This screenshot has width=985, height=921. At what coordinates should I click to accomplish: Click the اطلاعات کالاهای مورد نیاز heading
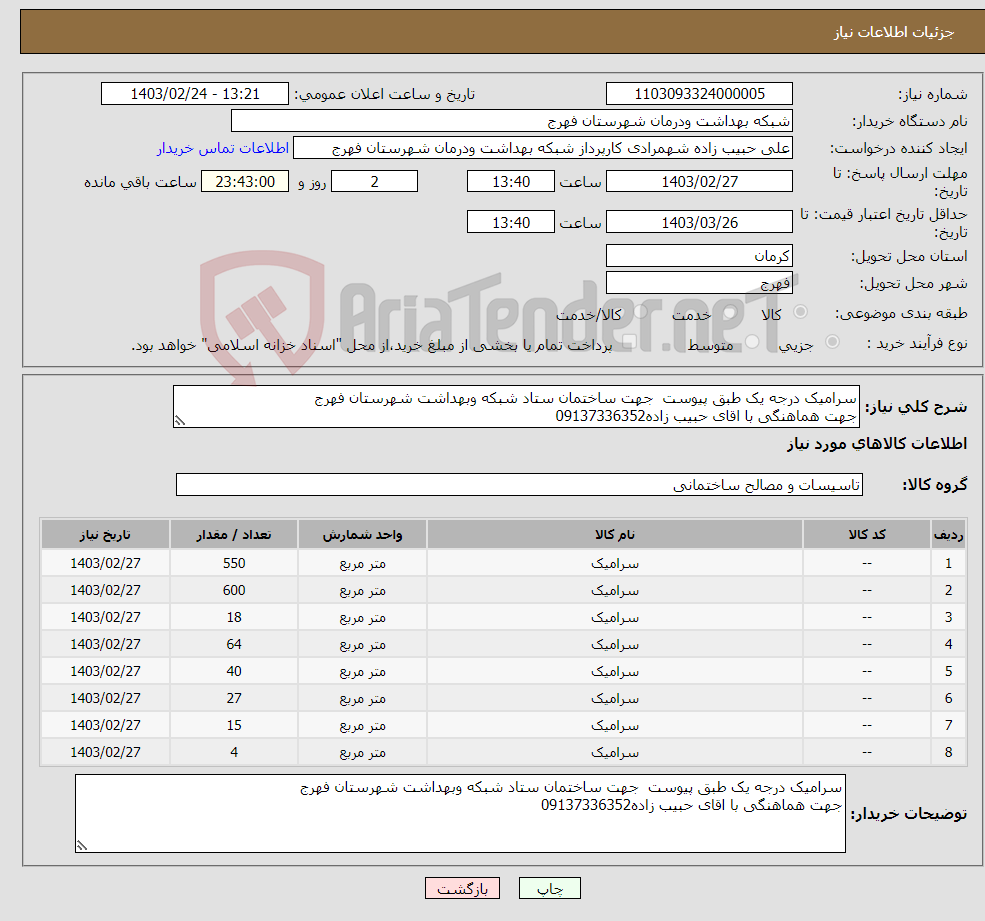pos(877,444)
